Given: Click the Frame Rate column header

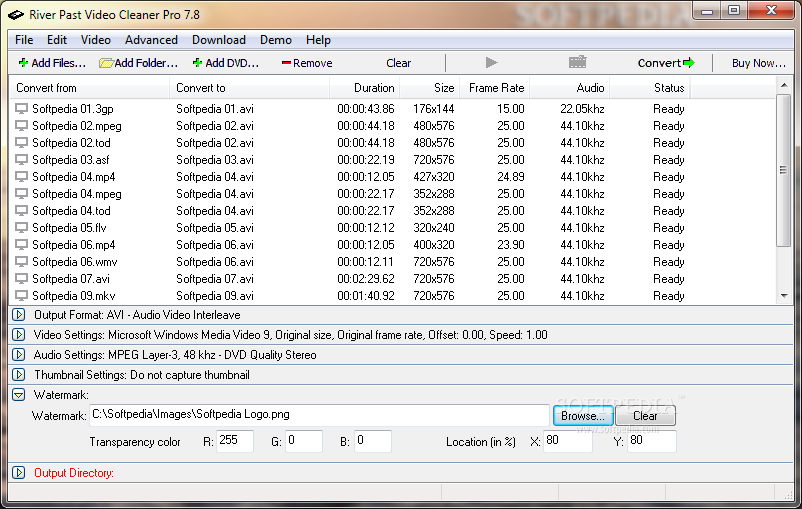Looking at the screenshot, I should (495, 87).
